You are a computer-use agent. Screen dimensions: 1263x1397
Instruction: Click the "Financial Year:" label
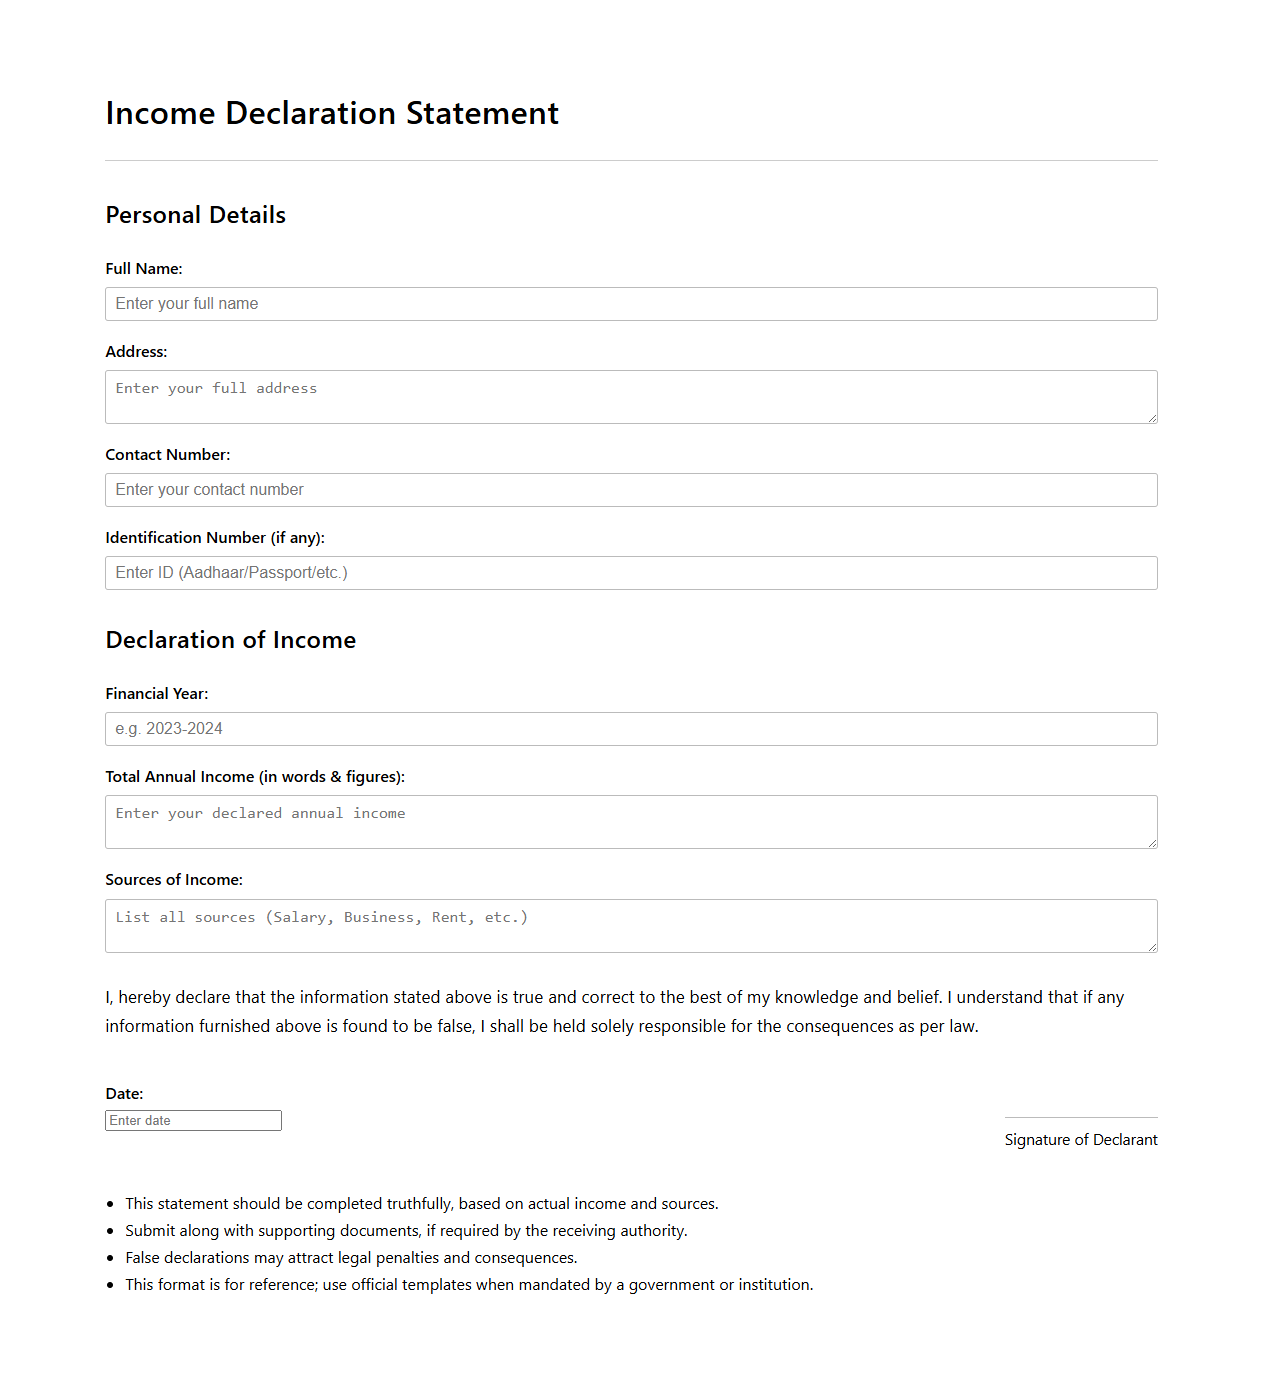coord(157,694)
